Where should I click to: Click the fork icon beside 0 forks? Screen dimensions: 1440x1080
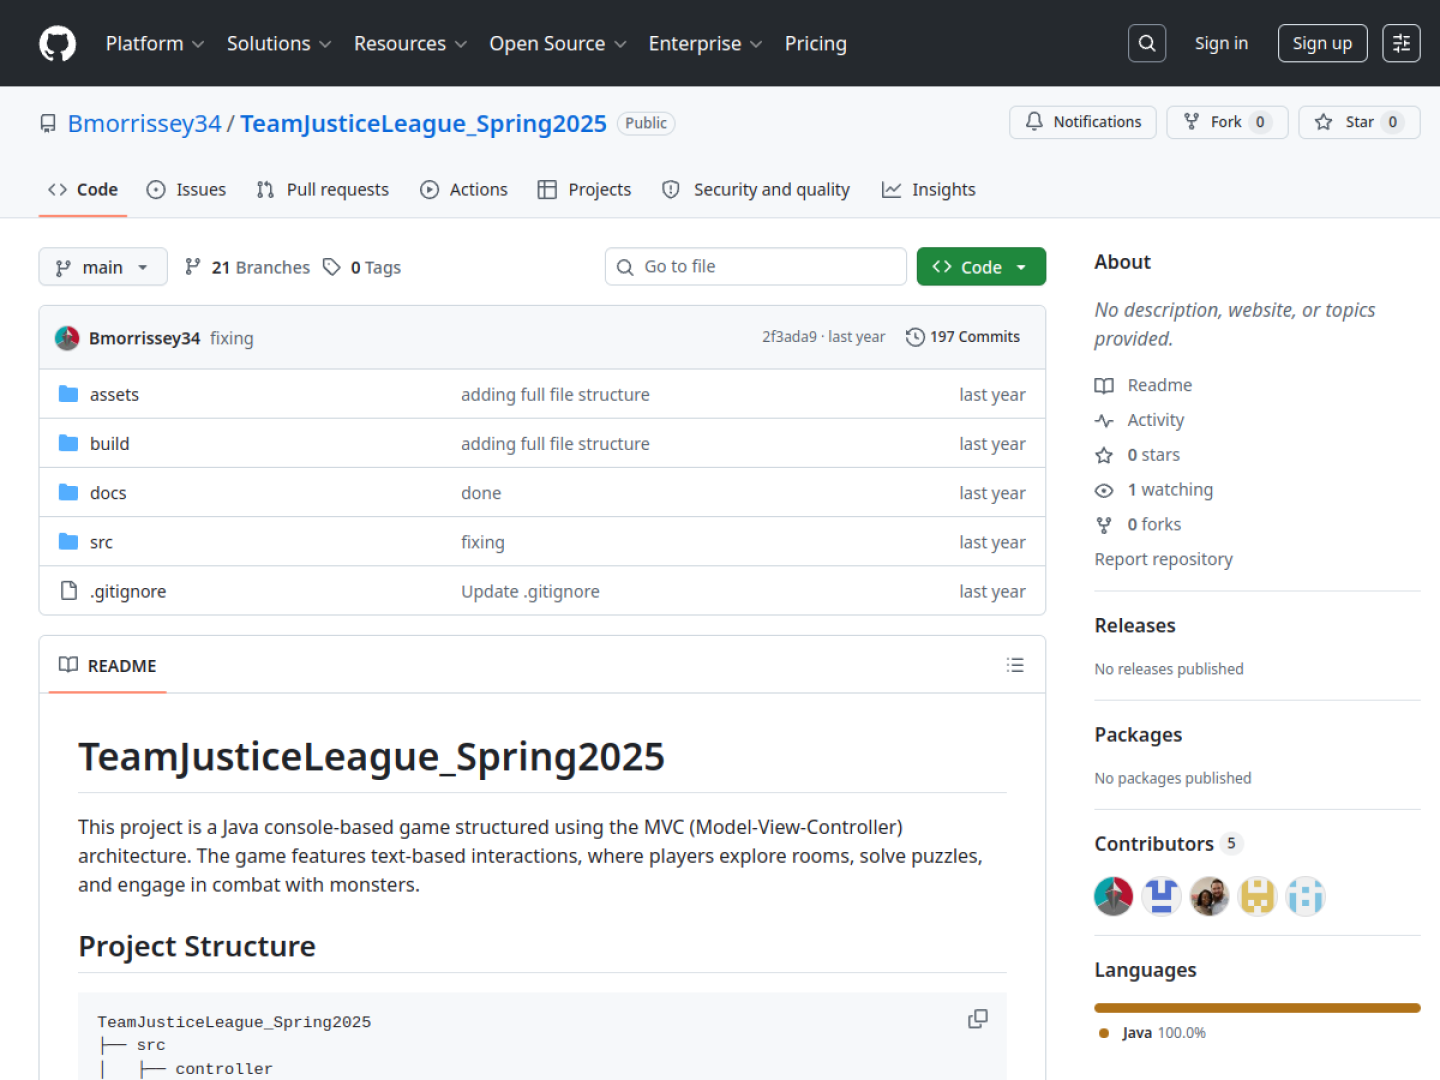pyautogui.click(x=1104, y=525)
